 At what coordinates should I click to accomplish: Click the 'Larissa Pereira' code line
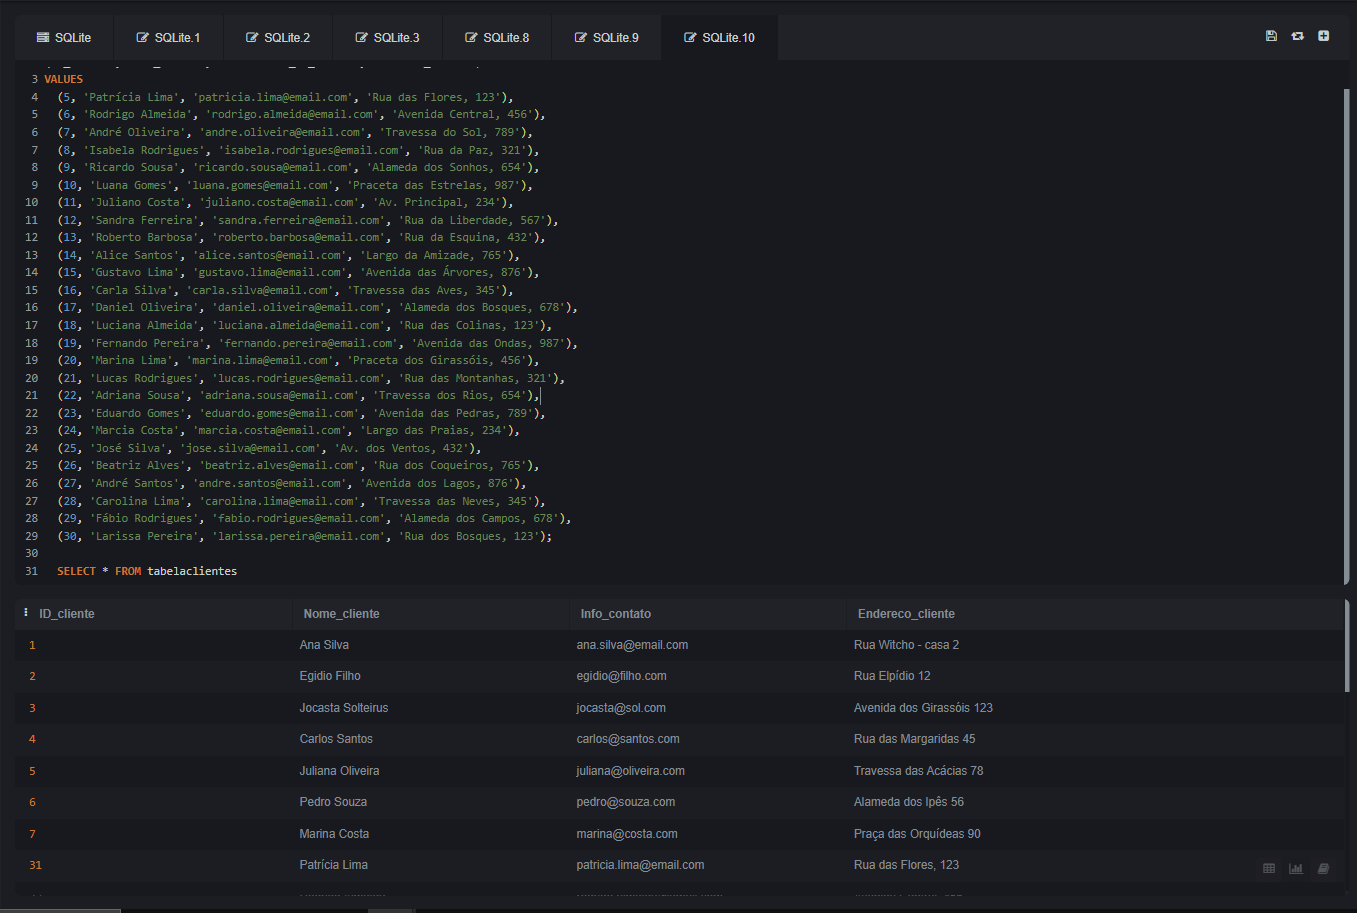(x=305, y=536)
